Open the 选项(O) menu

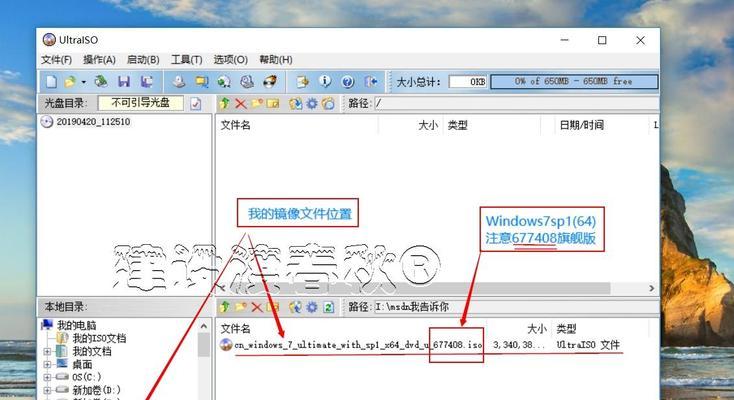[231, 60]
